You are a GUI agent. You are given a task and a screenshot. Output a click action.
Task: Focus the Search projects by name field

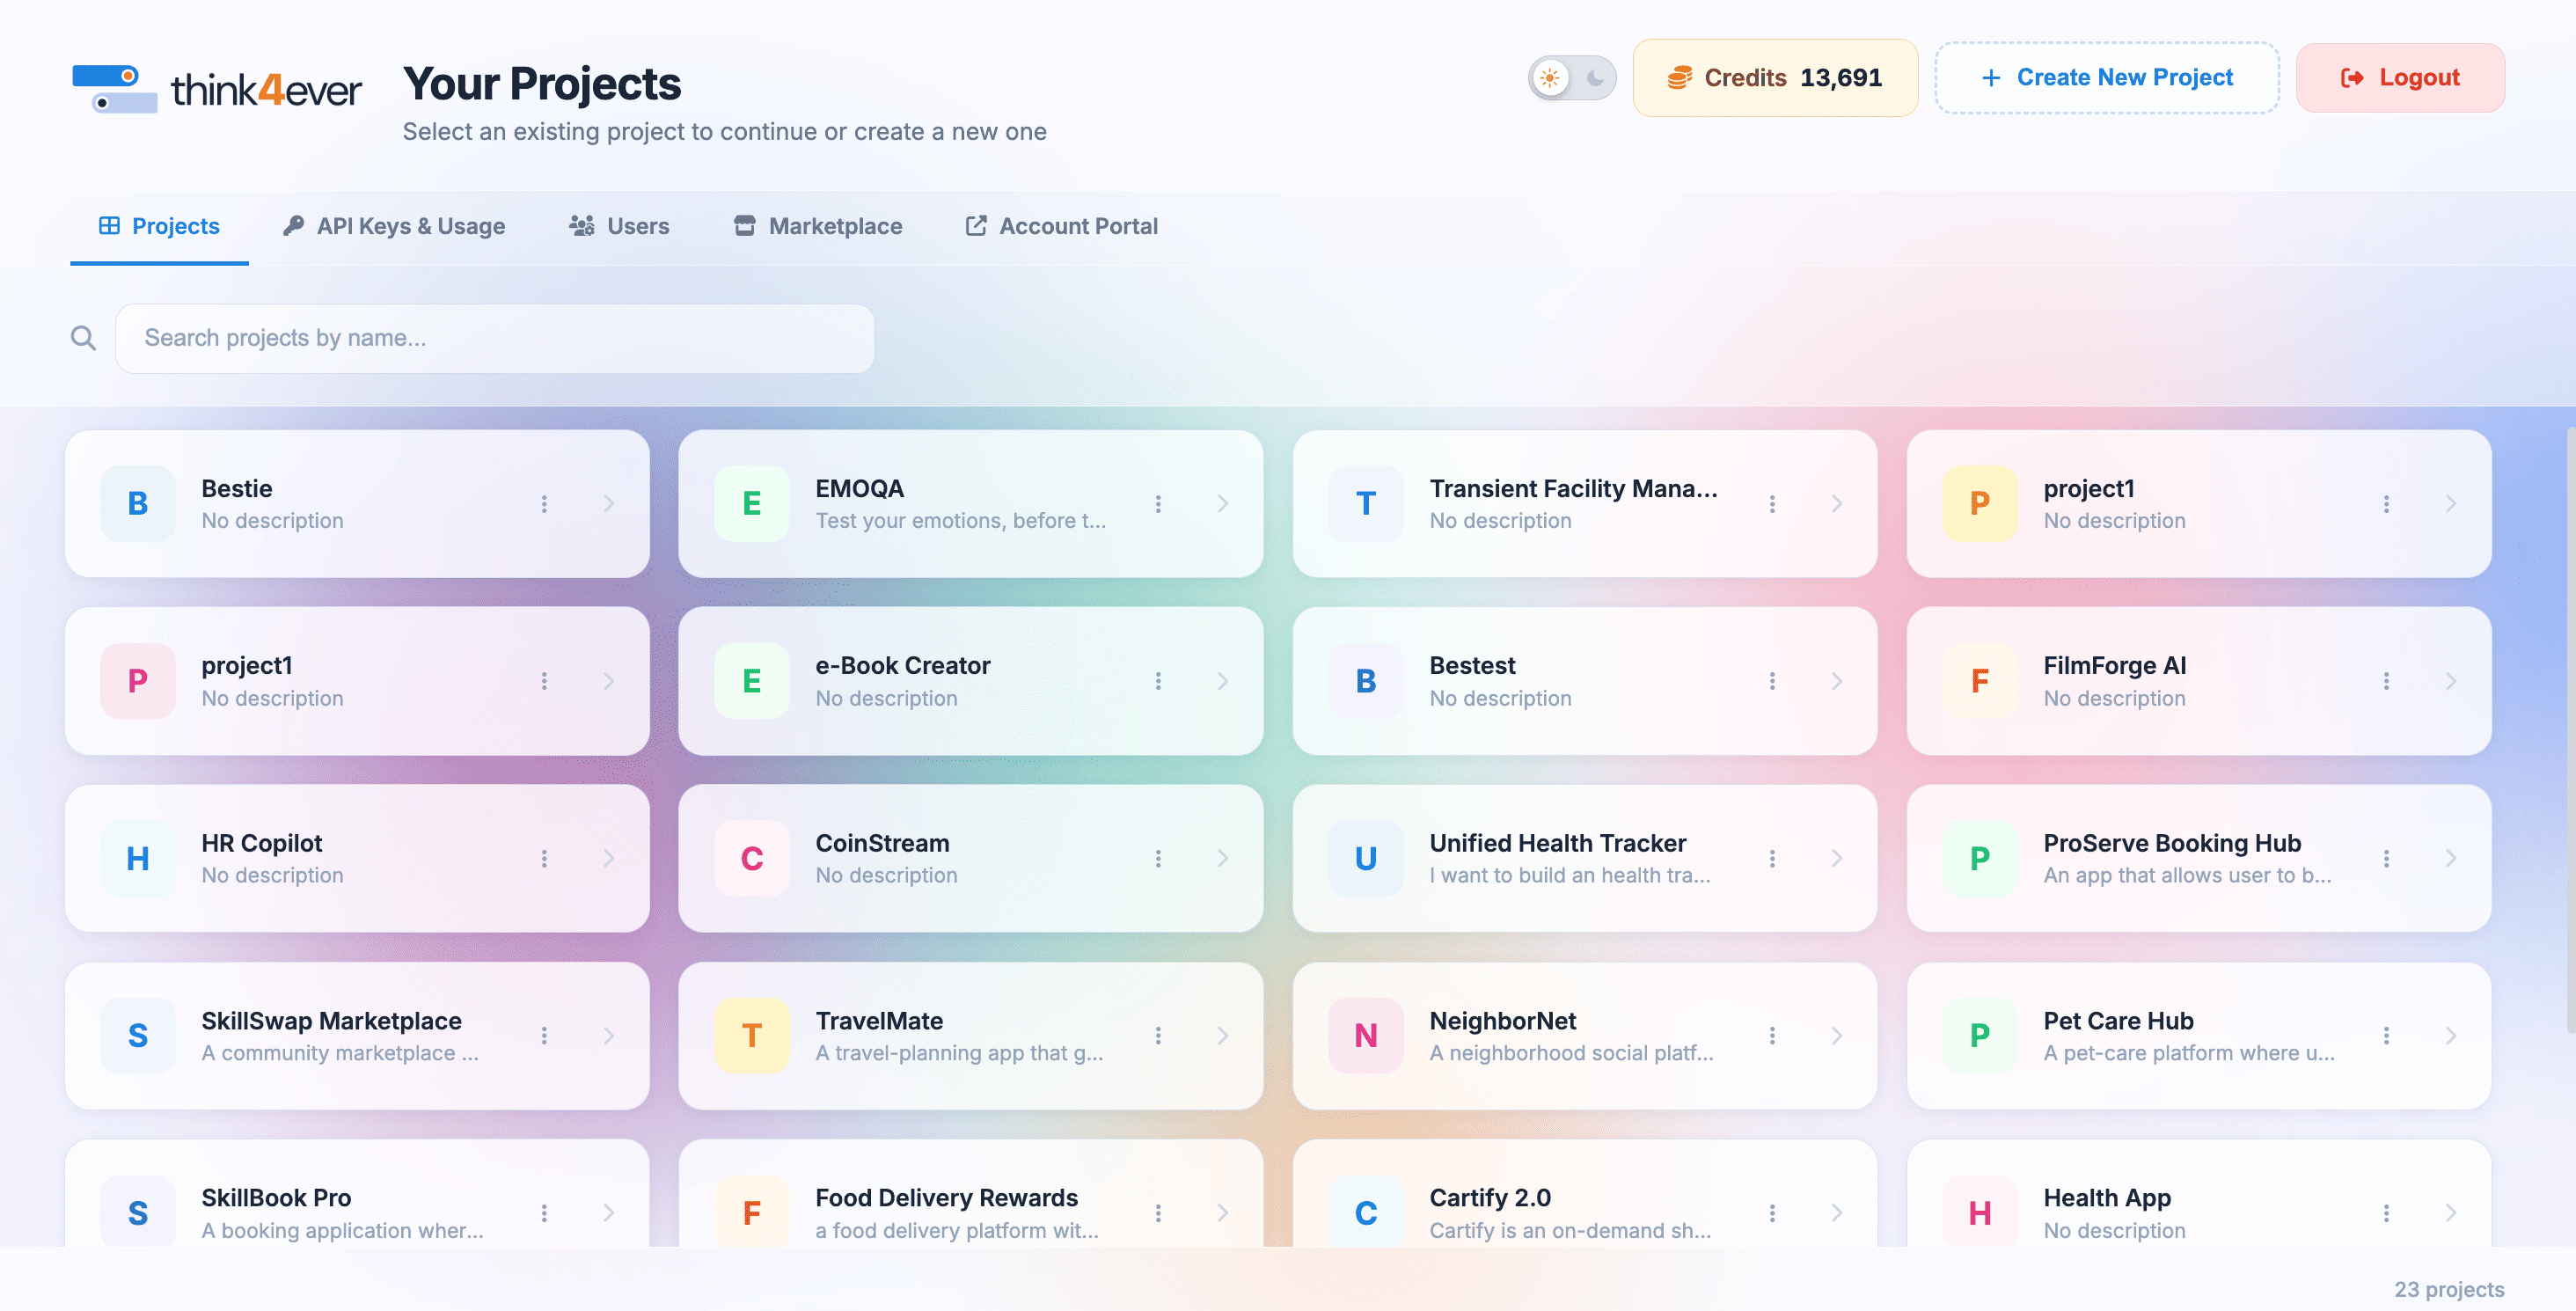click(x=495, y=338)
